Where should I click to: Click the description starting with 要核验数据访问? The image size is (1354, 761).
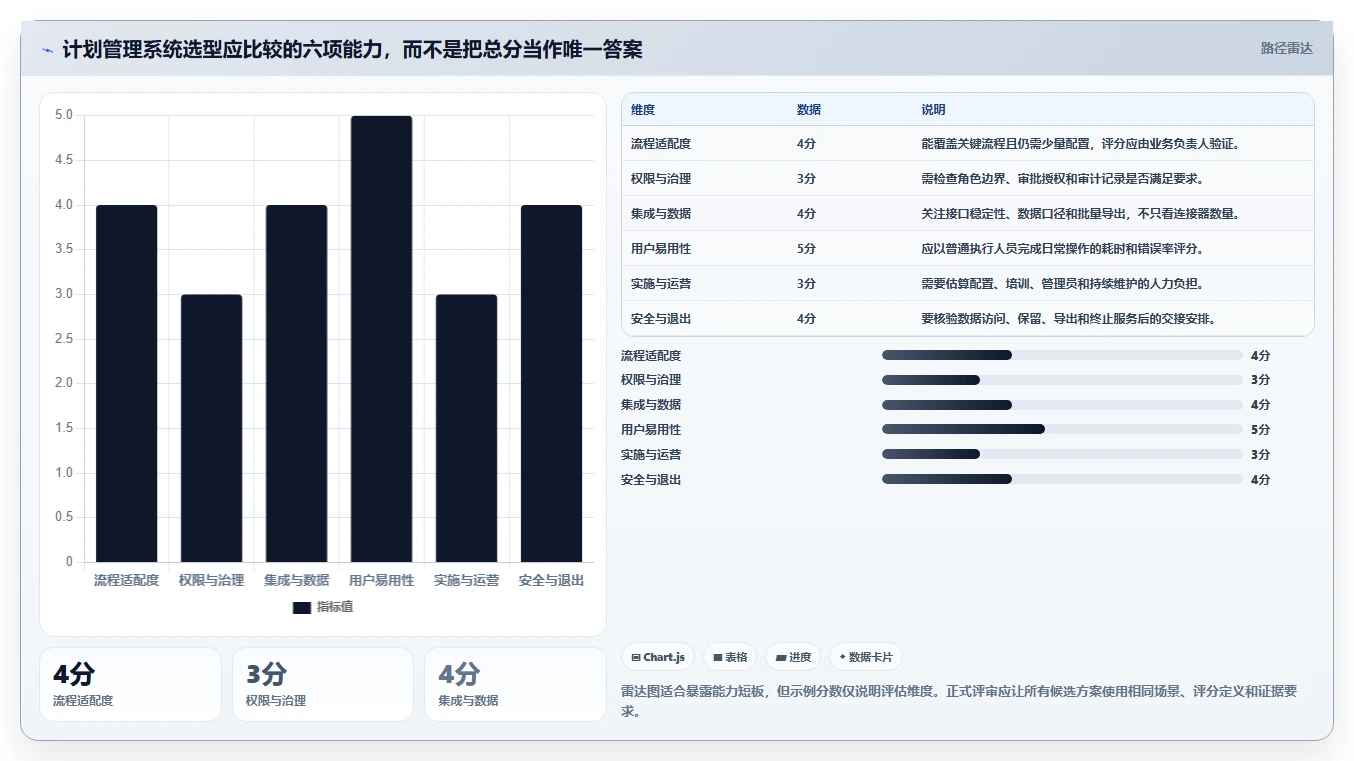pos(1068,319)
